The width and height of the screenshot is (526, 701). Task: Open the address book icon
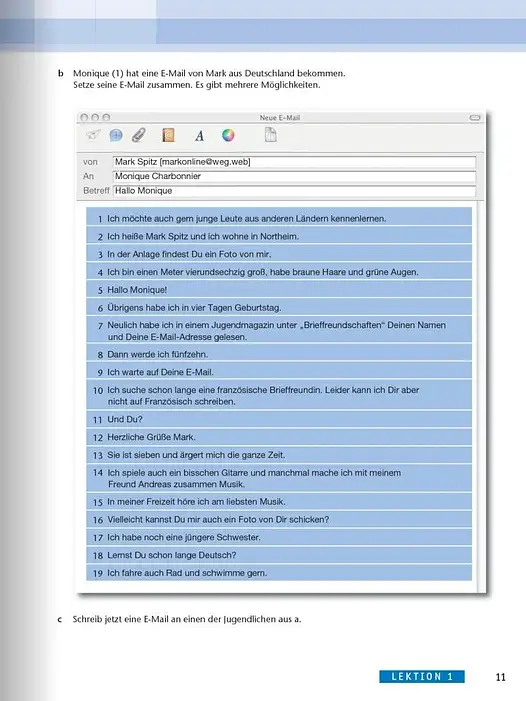pos(168,135)
